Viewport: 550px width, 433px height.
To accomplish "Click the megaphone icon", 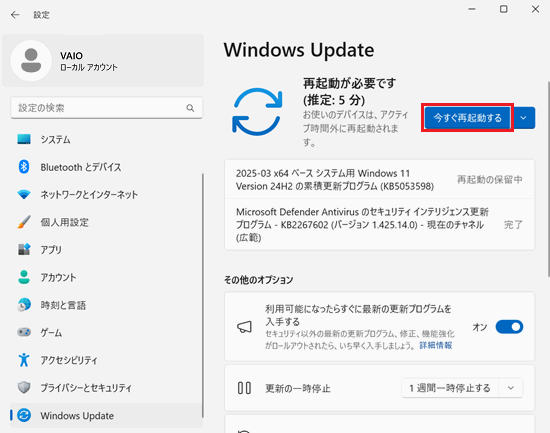I will coord(244,327).
